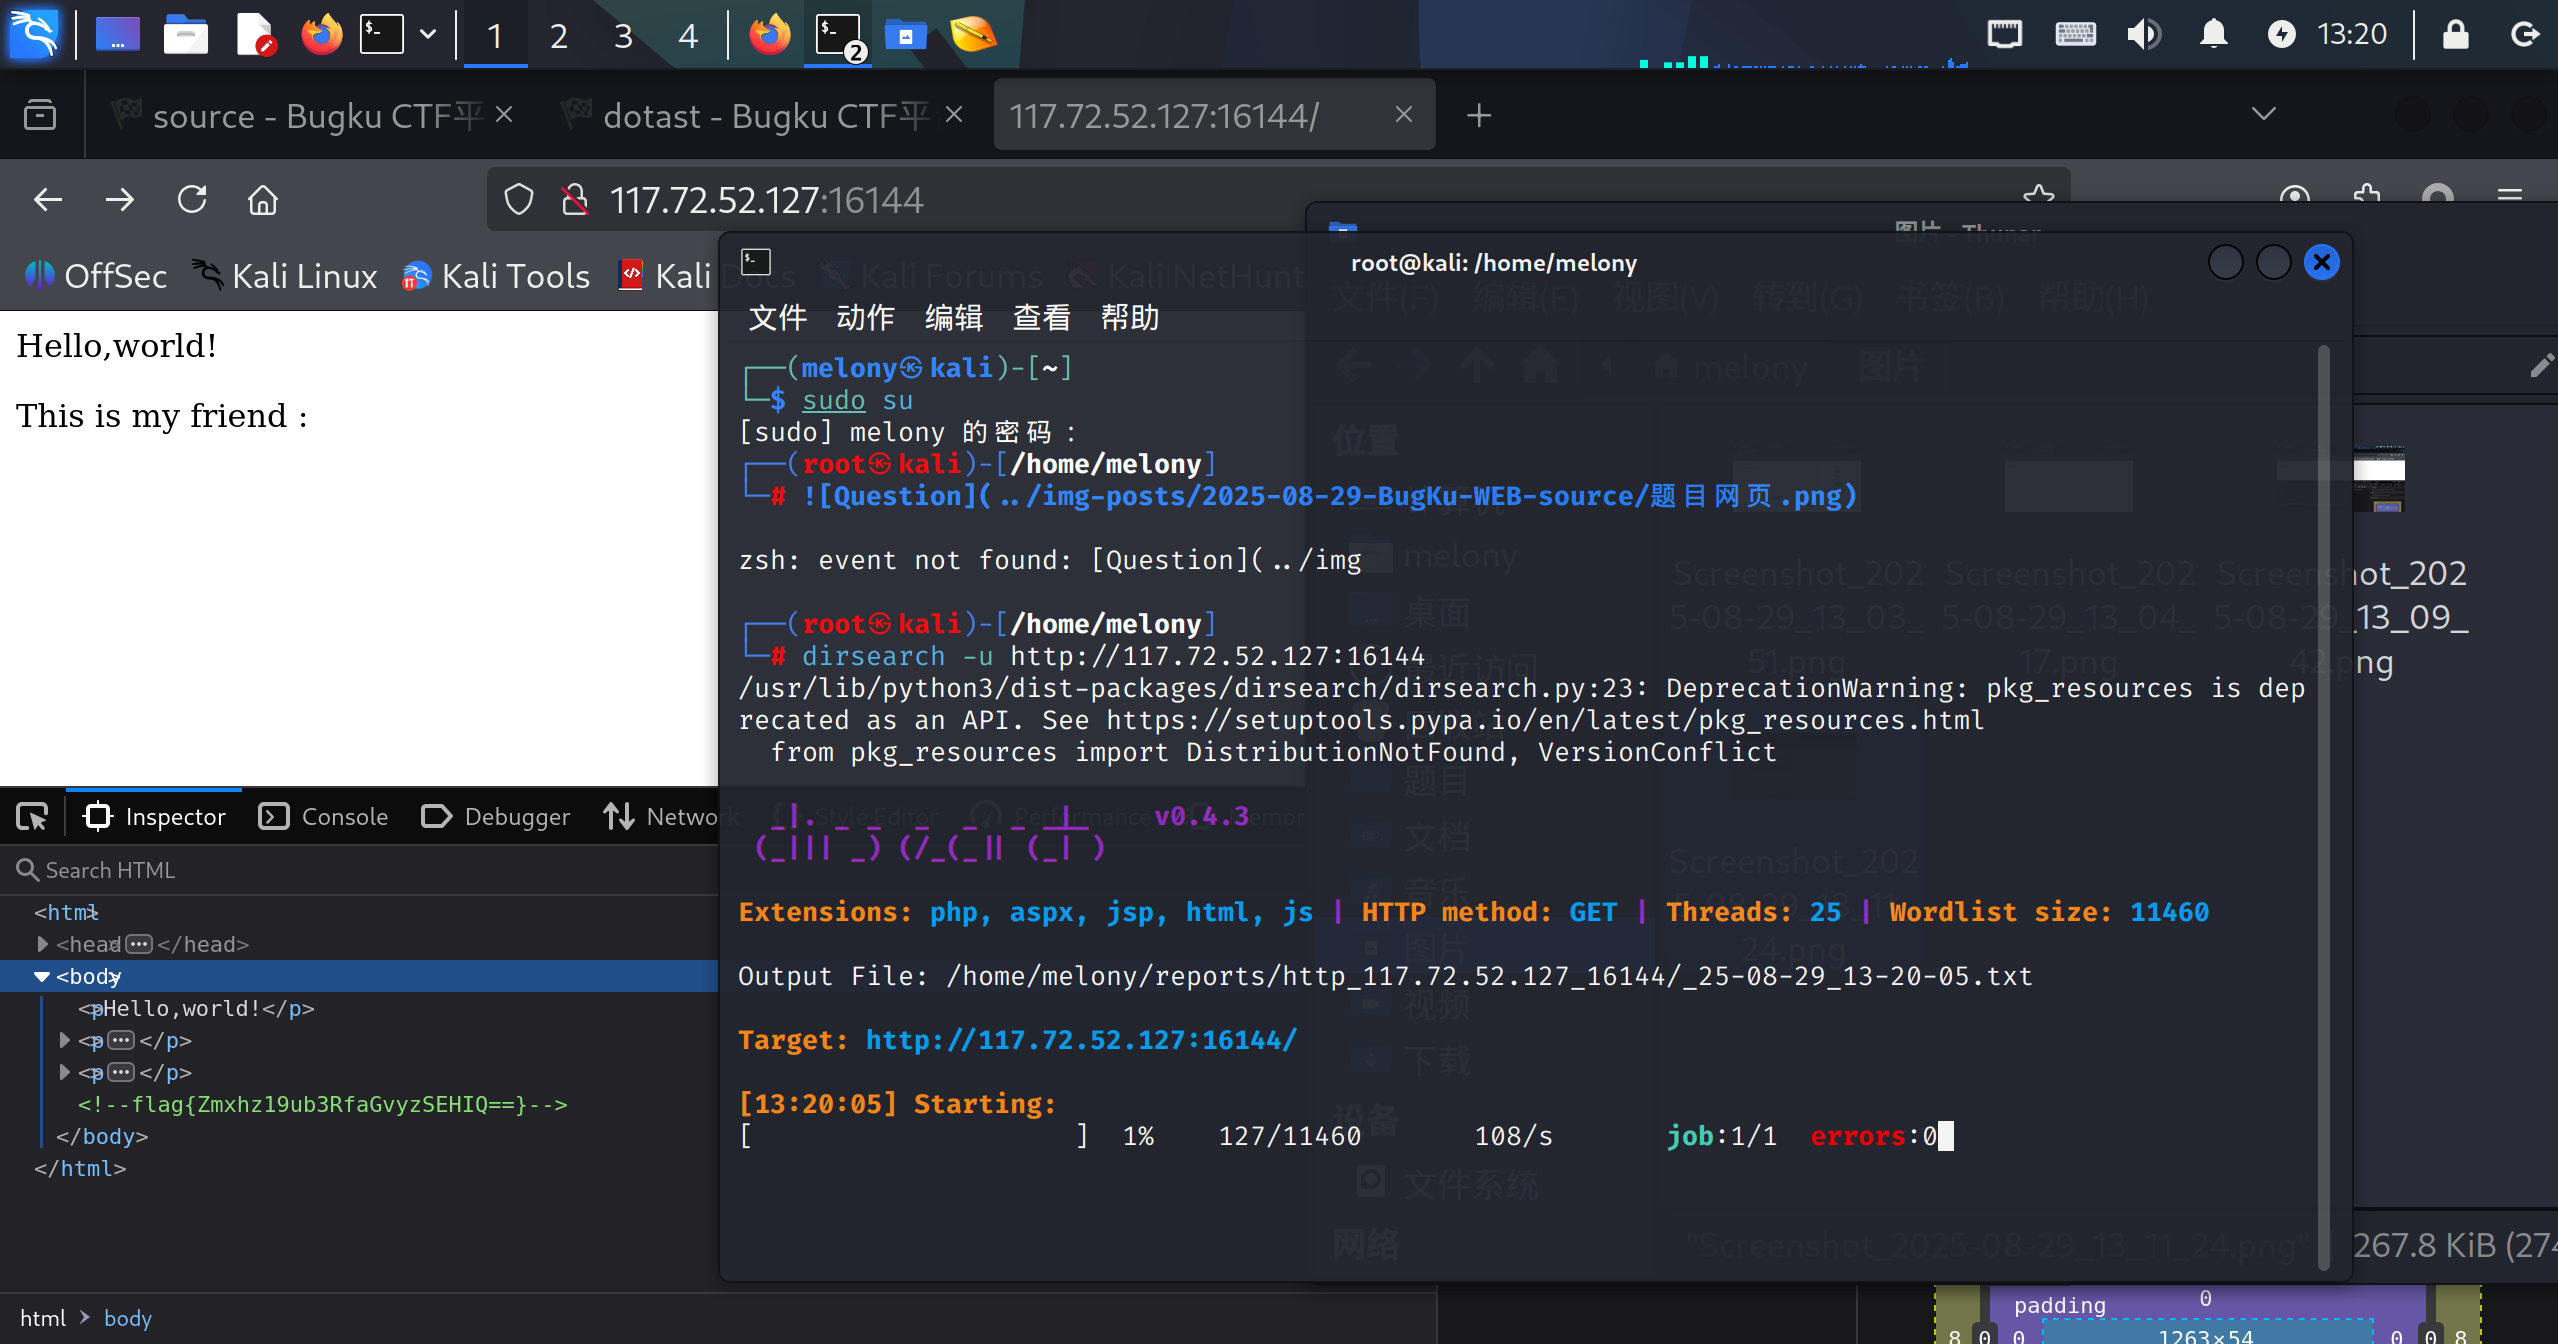Collapse the body element node
Viewport: 2558px width, 1344px height.
(42, 976)
